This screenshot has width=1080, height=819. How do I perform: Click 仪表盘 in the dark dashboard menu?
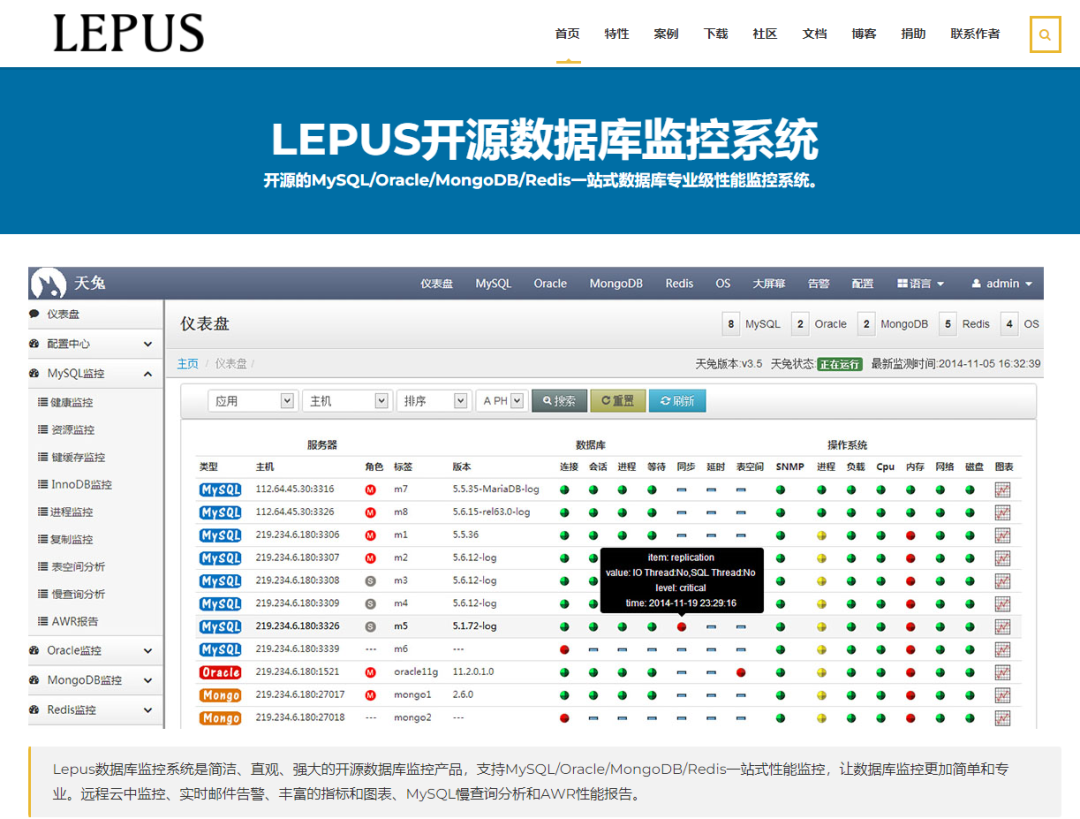coord(437,284)
